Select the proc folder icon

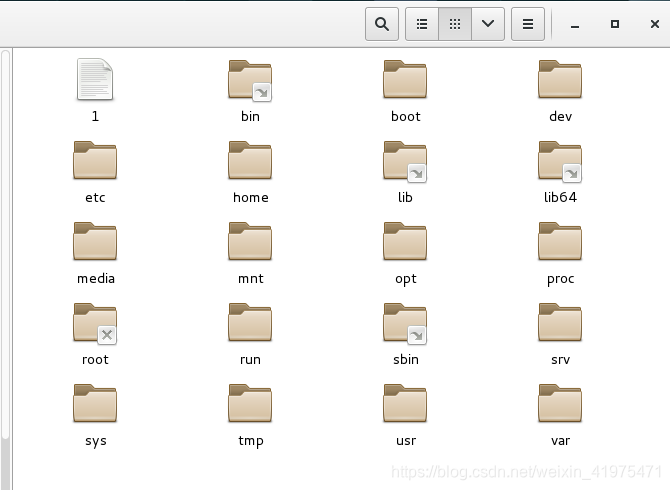point(560,241)
